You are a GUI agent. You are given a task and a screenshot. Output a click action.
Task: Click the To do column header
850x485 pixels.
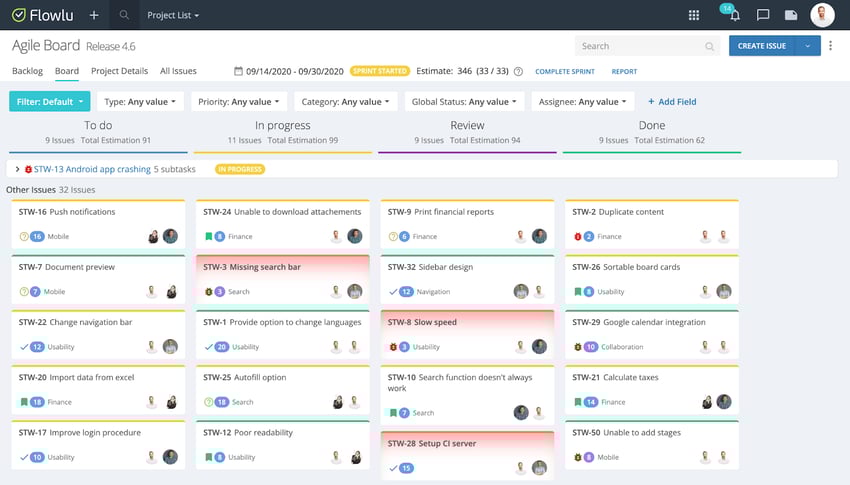(x=98, y=125)
